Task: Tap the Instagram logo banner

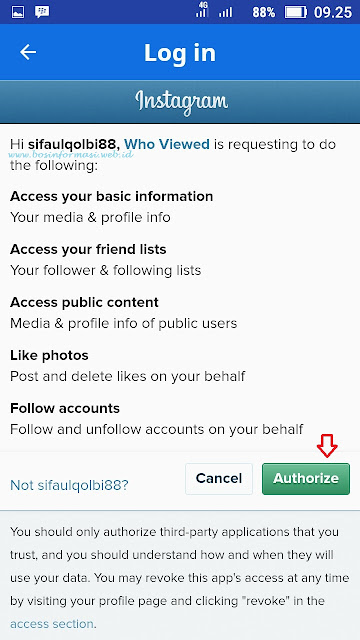Action: tap(180, 102)
